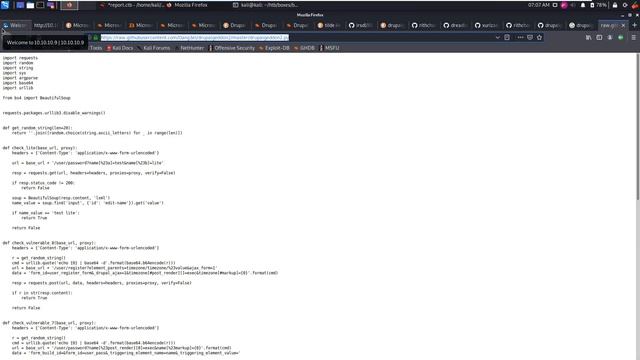Image resolution: width=640 pixels, height=360 pixels.
Task: Open the site security lock icon beside URL
Action: [x=96, y=38]
